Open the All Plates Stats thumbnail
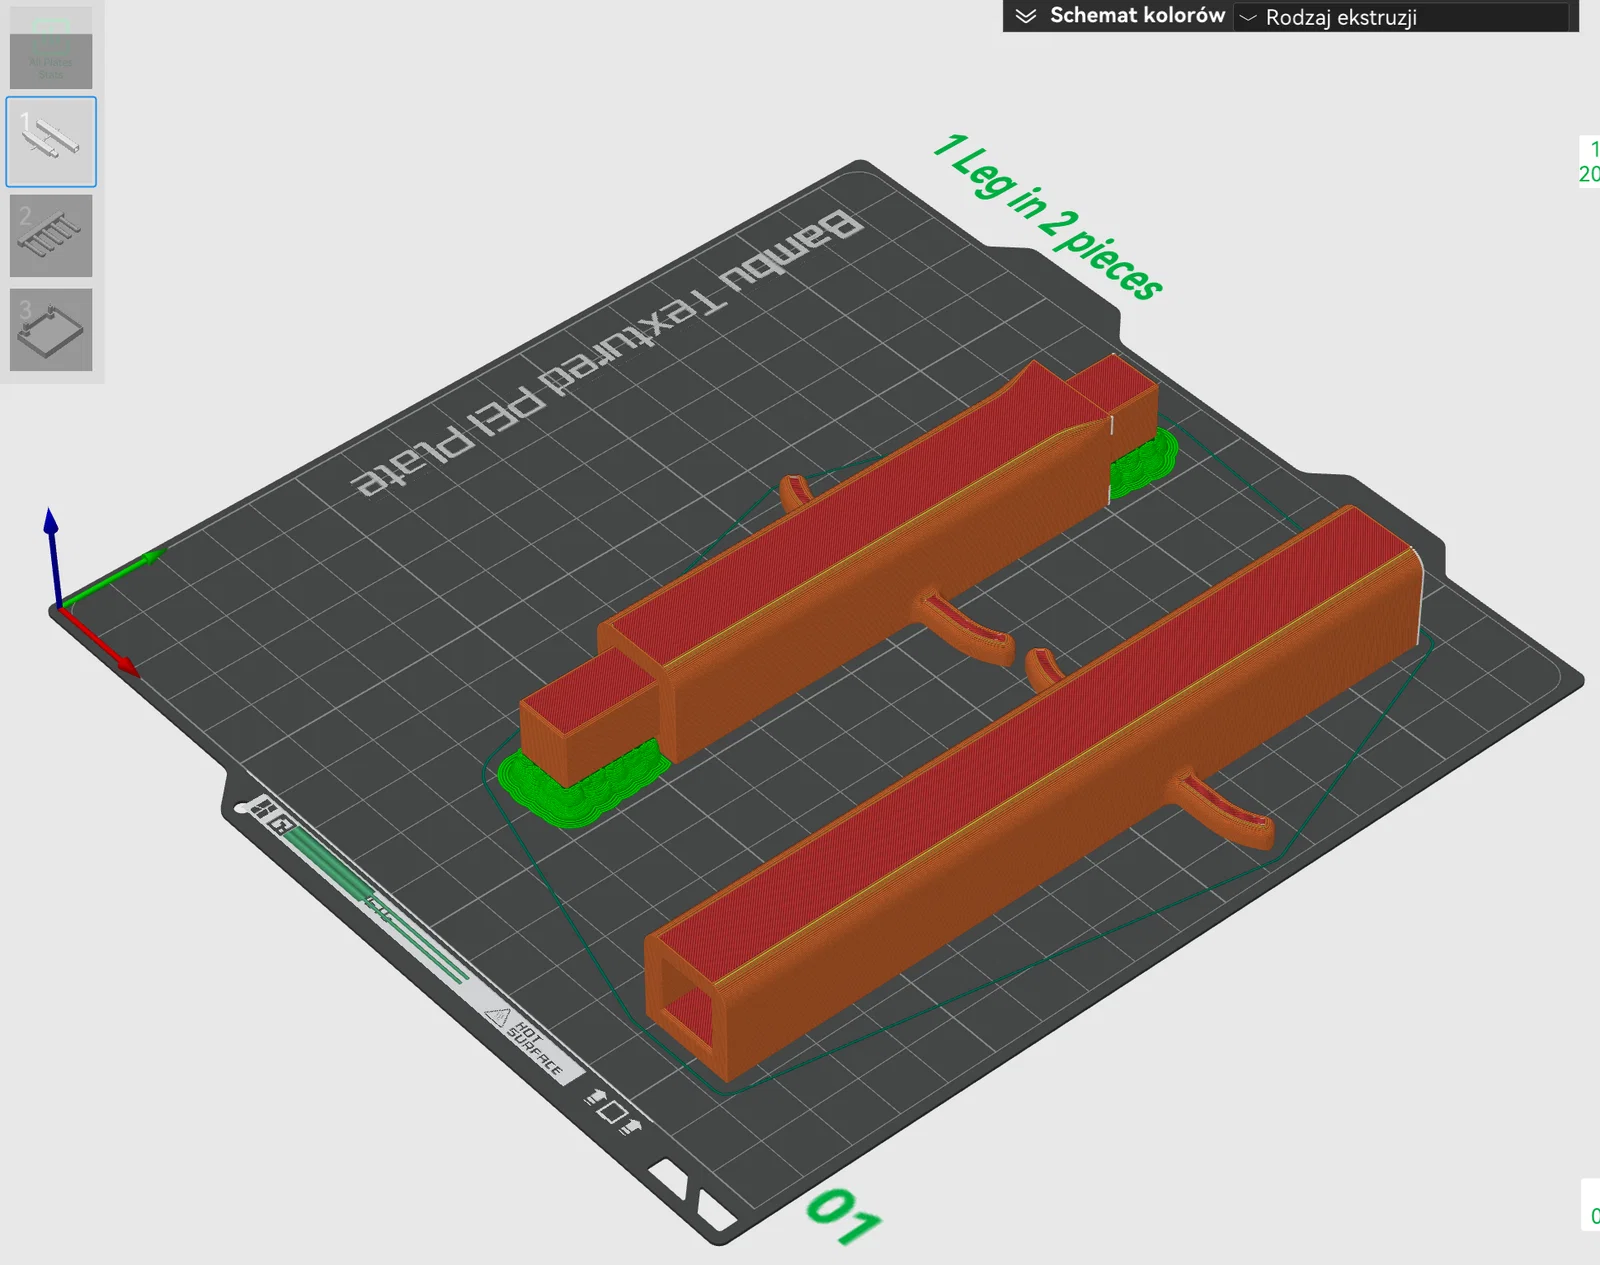Image resolution: width=1600 pixels, height=1265 pixels. [x=51, y=50]
